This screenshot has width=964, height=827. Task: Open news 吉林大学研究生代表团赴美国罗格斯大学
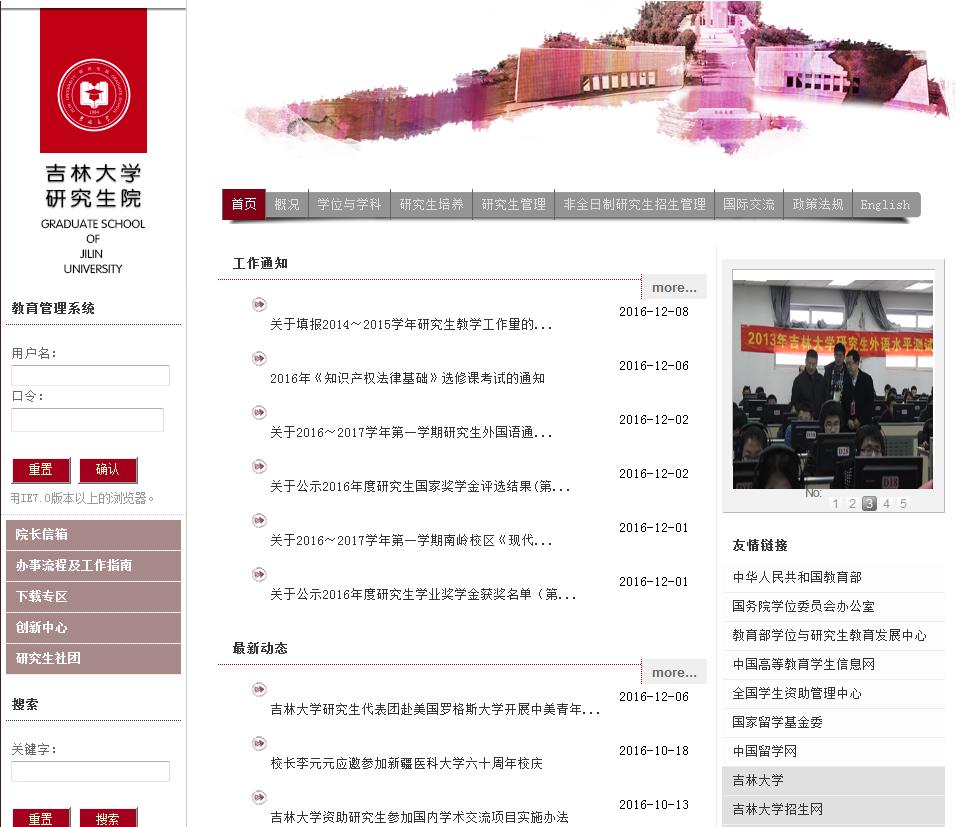[x=435, y=710]
